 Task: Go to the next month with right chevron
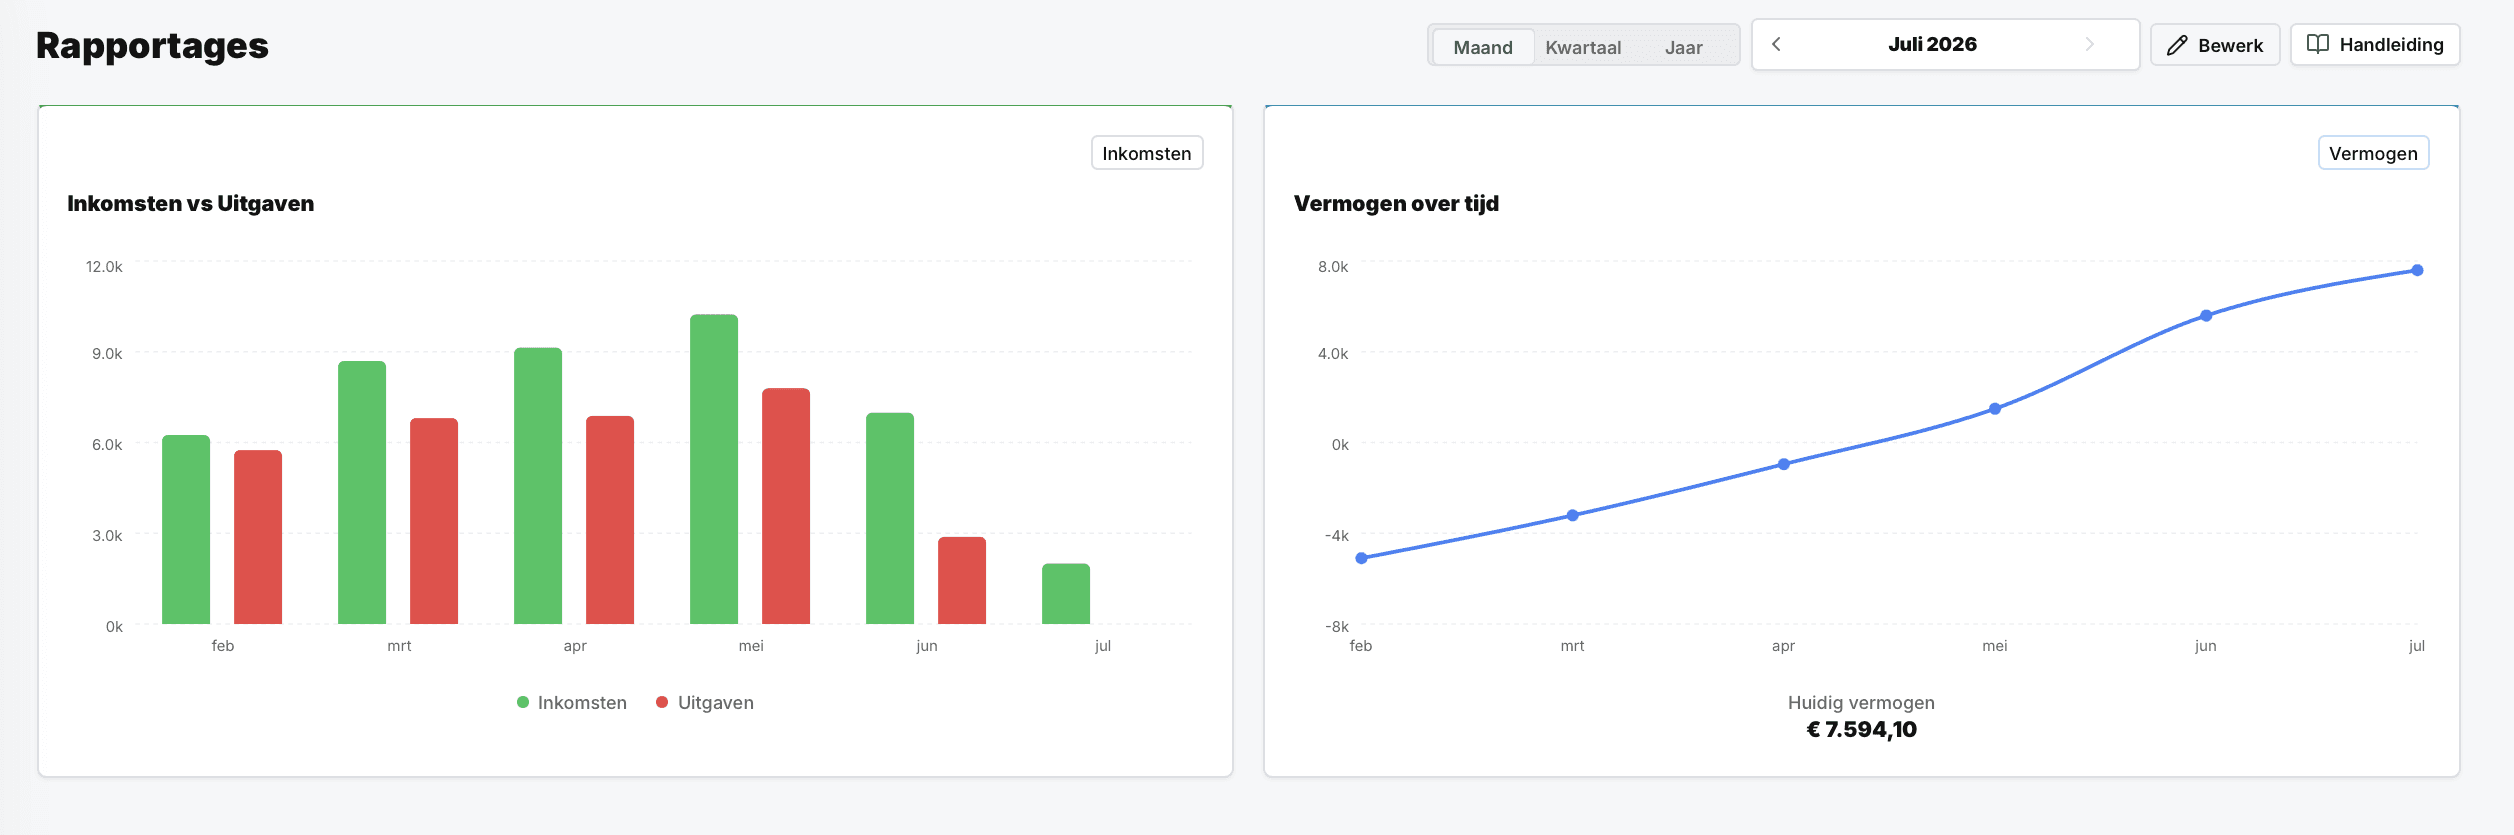point(2089,44)
